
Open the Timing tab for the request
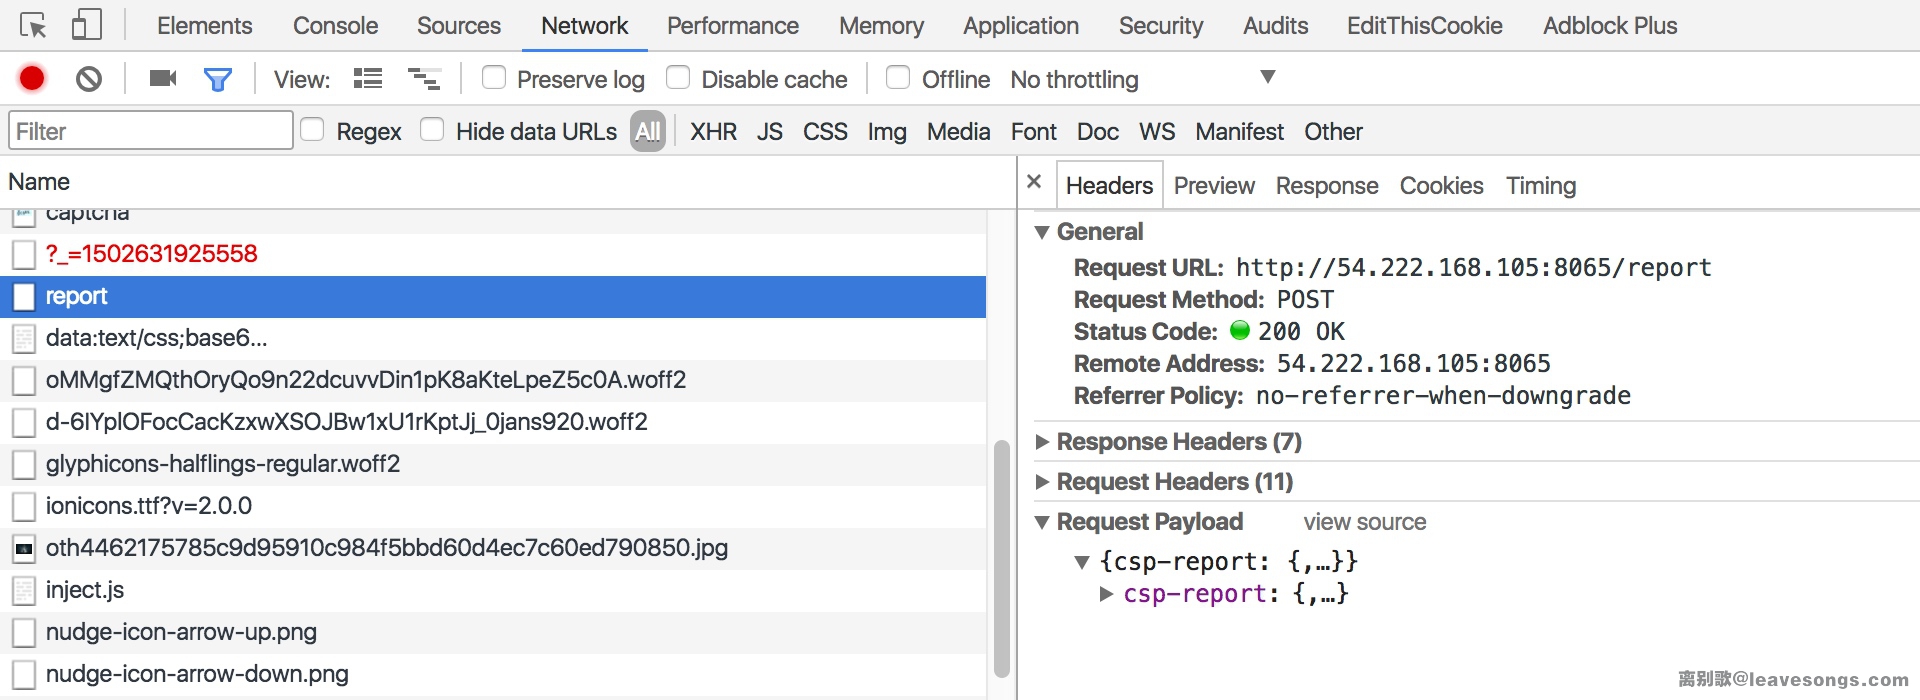1540,186
